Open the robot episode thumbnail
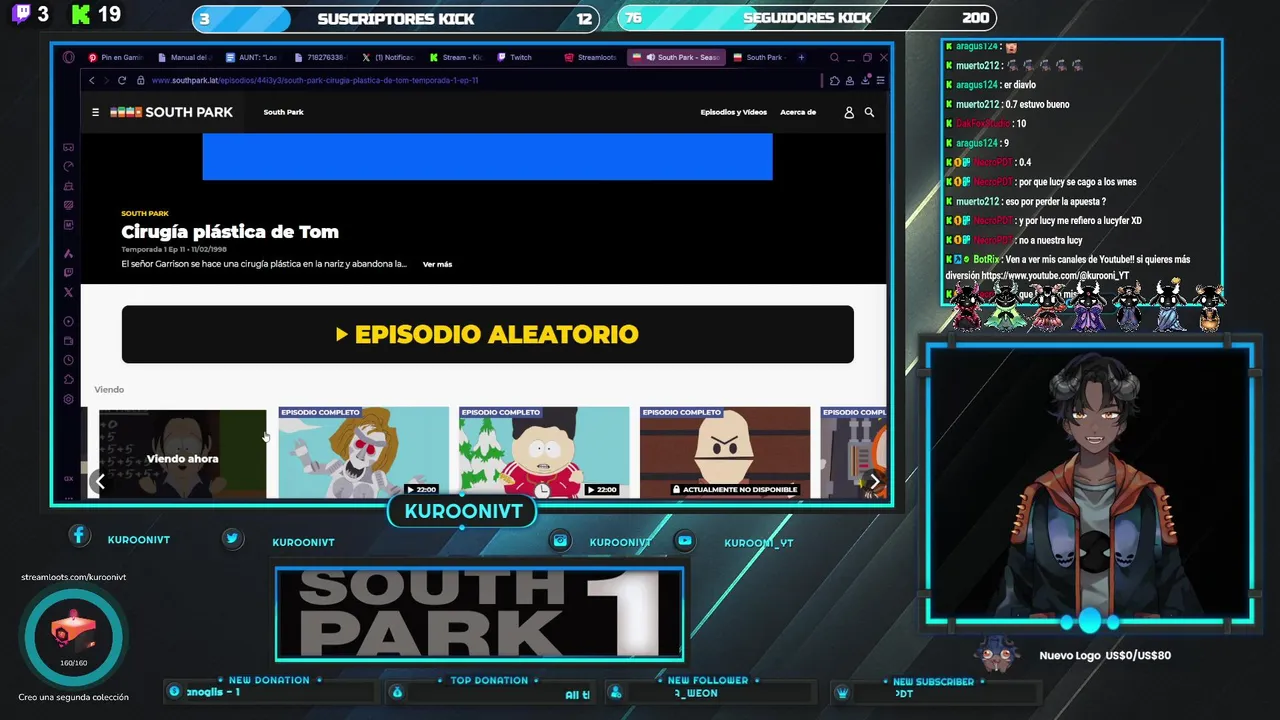The height and width of the screenshot is (720, 1280). (364, 452)
